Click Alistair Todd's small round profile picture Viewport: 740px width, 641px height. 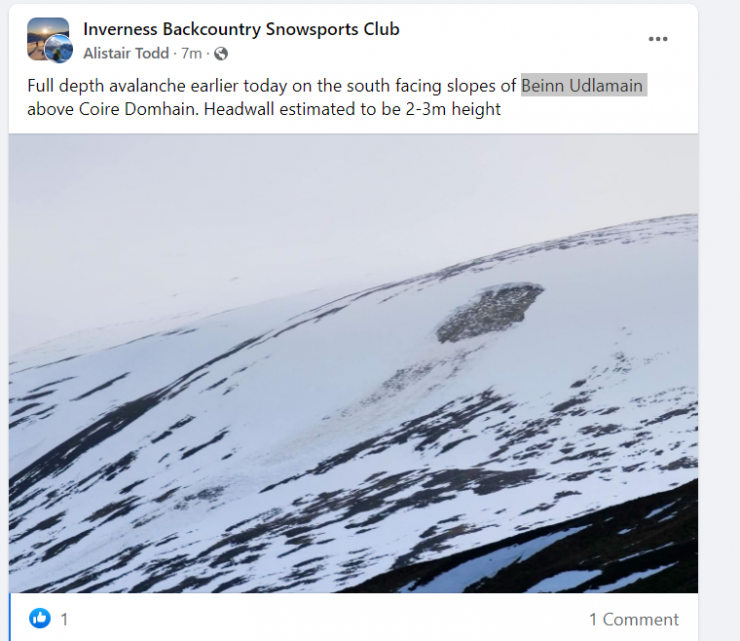59,49
